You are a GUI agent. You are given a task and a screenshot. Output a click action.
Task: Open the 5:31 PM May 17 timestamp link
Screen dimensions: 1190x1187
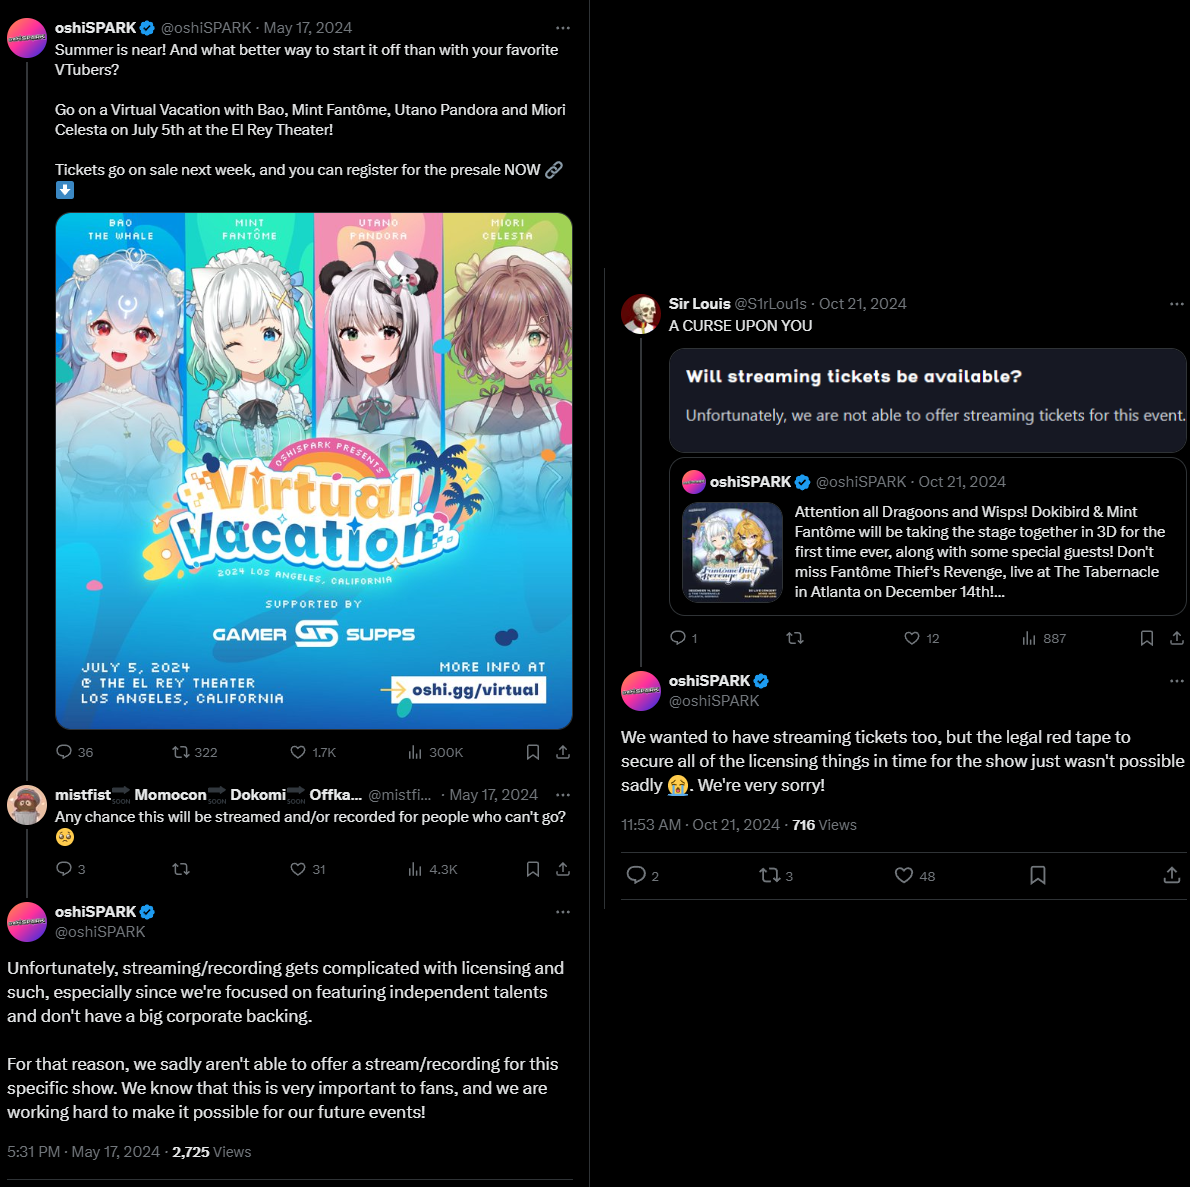pos(83,1152)
